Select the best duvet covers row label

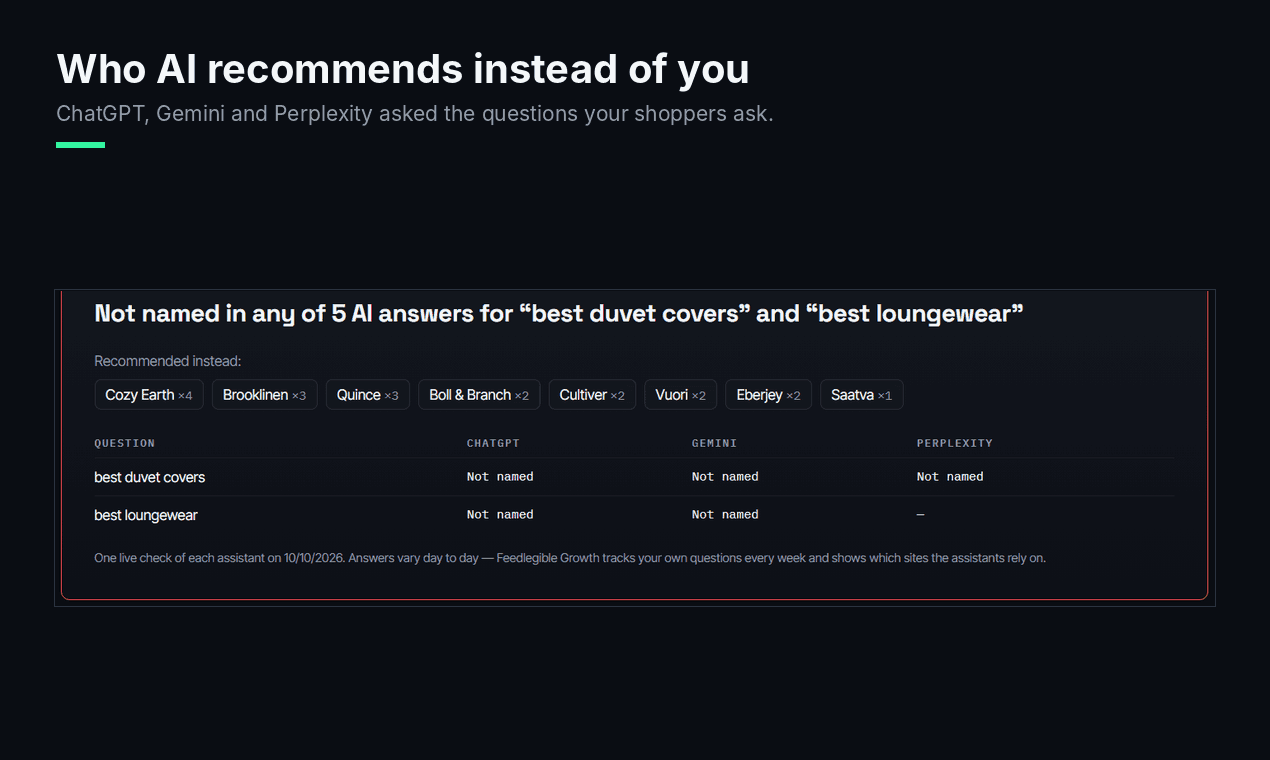point(150,477)
